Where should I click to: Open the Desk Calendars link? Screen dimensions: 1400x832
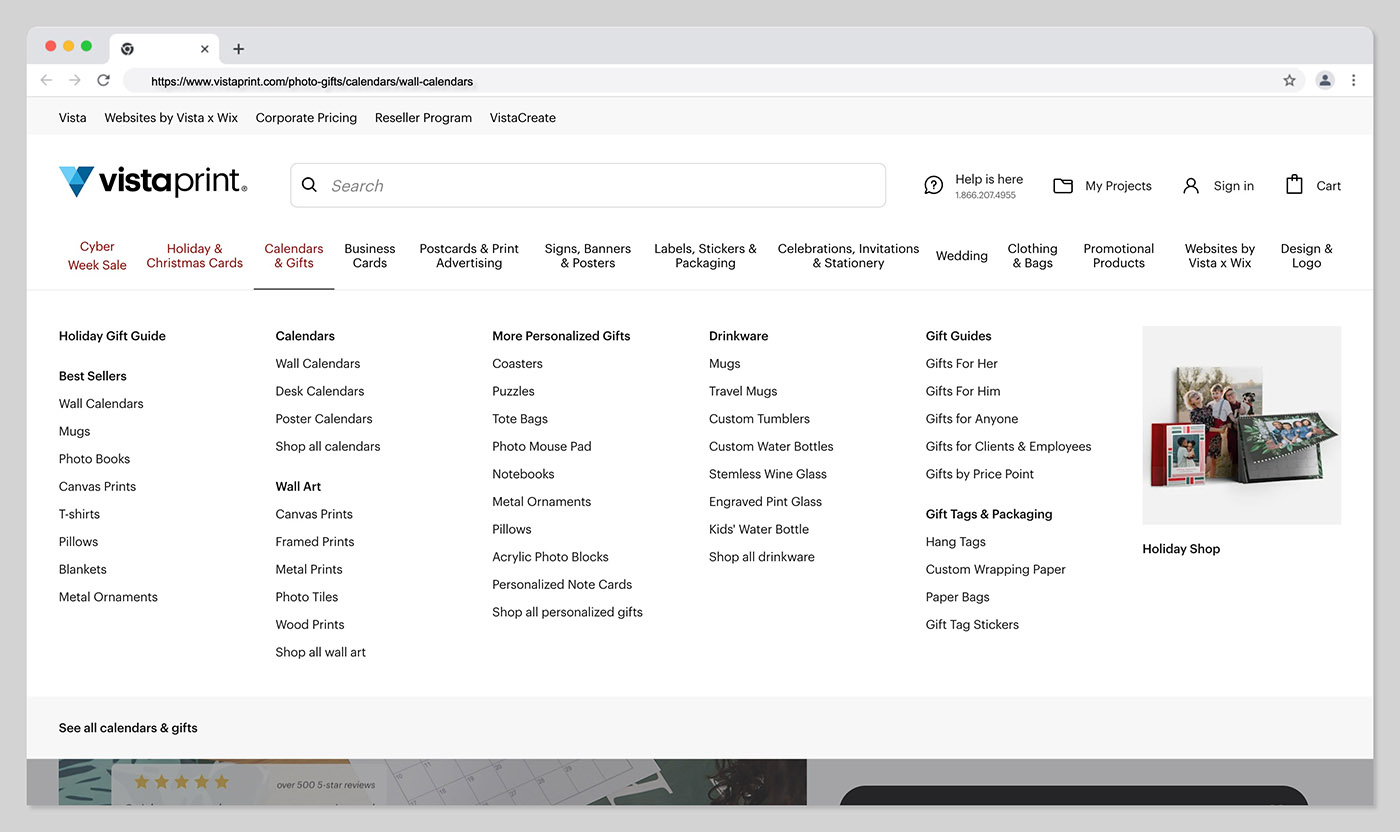click(x=319, y=391)
